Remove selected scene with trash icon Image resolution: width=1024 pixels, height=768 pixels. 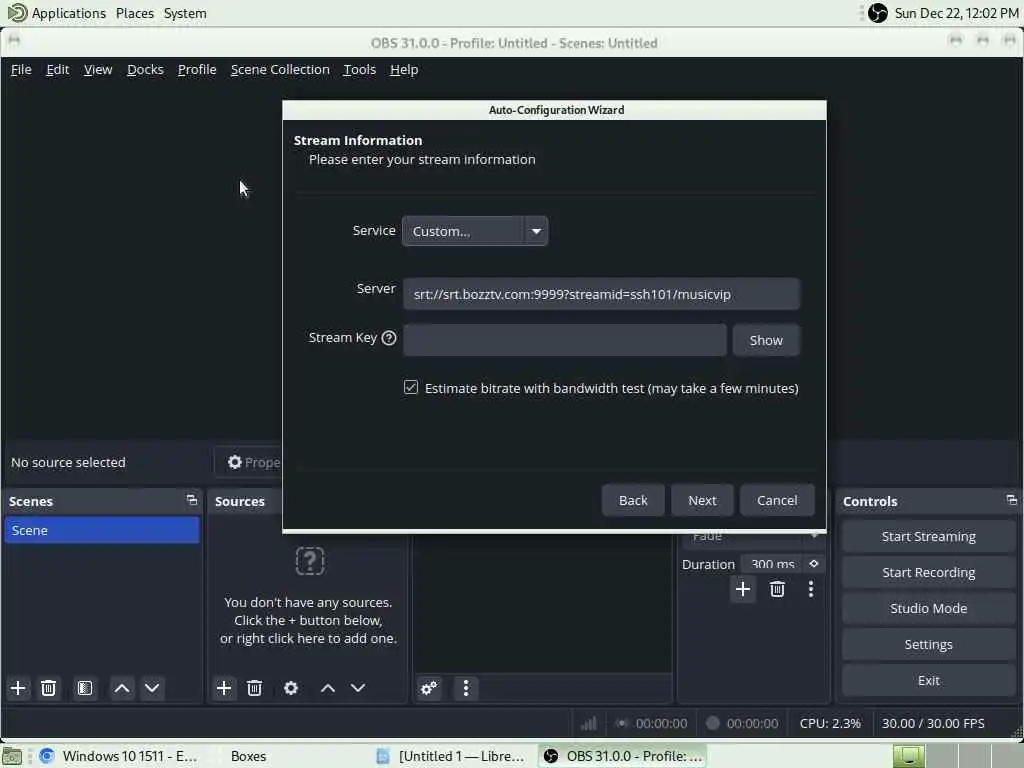coord(48,688)
